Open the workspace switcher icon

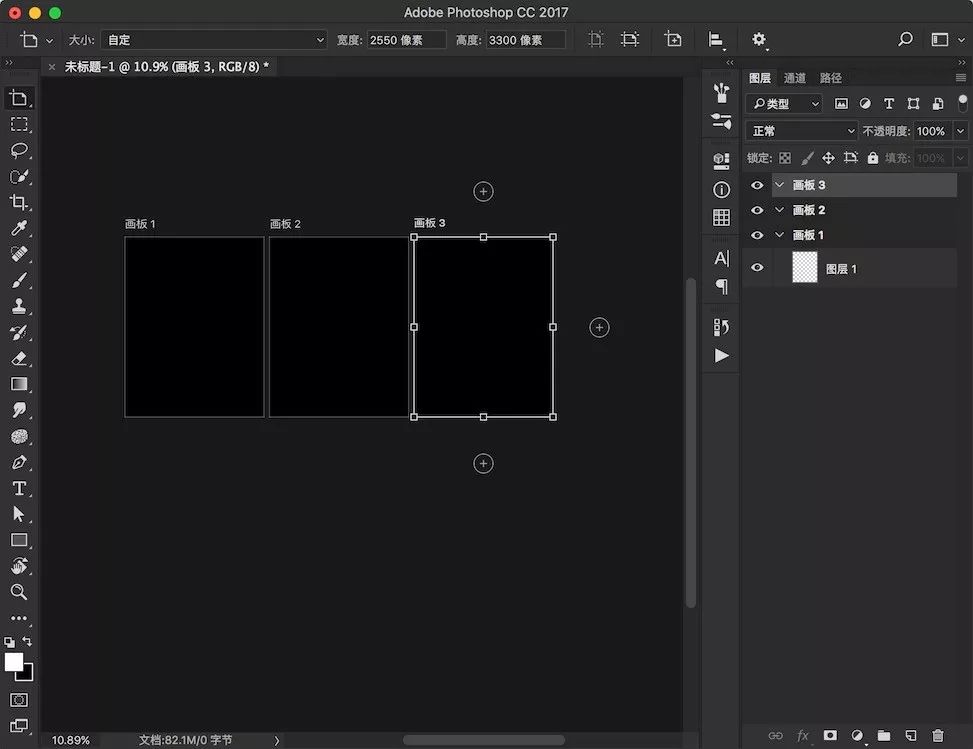pos(940,40)
